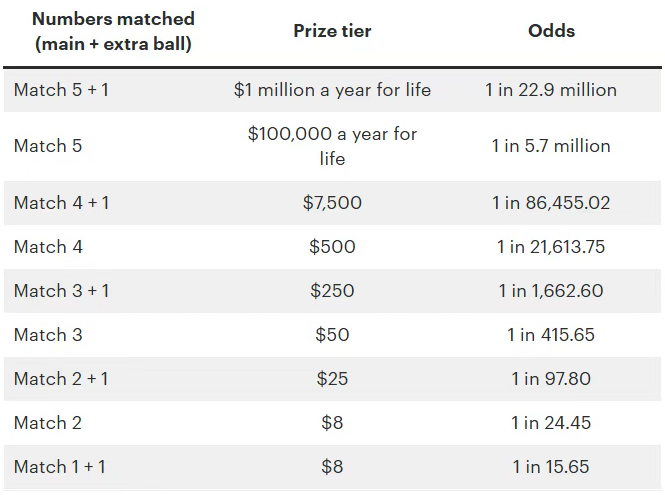This screenshot has width=665, height=495.
Task: Select the $7,500 prize cell
Action: point(332,203)
